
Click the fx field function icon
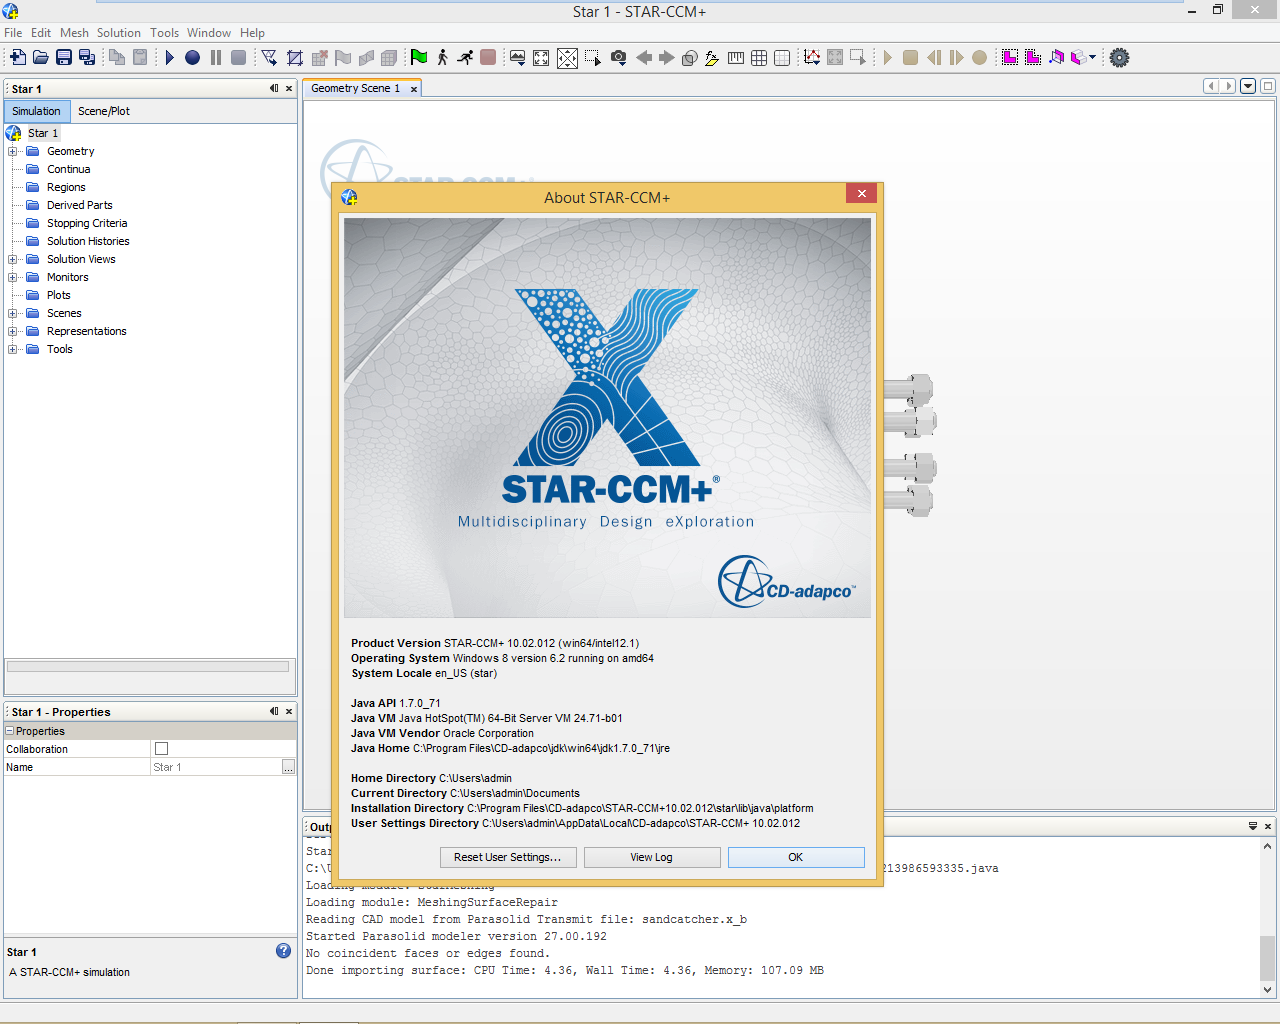coord(712,58)
